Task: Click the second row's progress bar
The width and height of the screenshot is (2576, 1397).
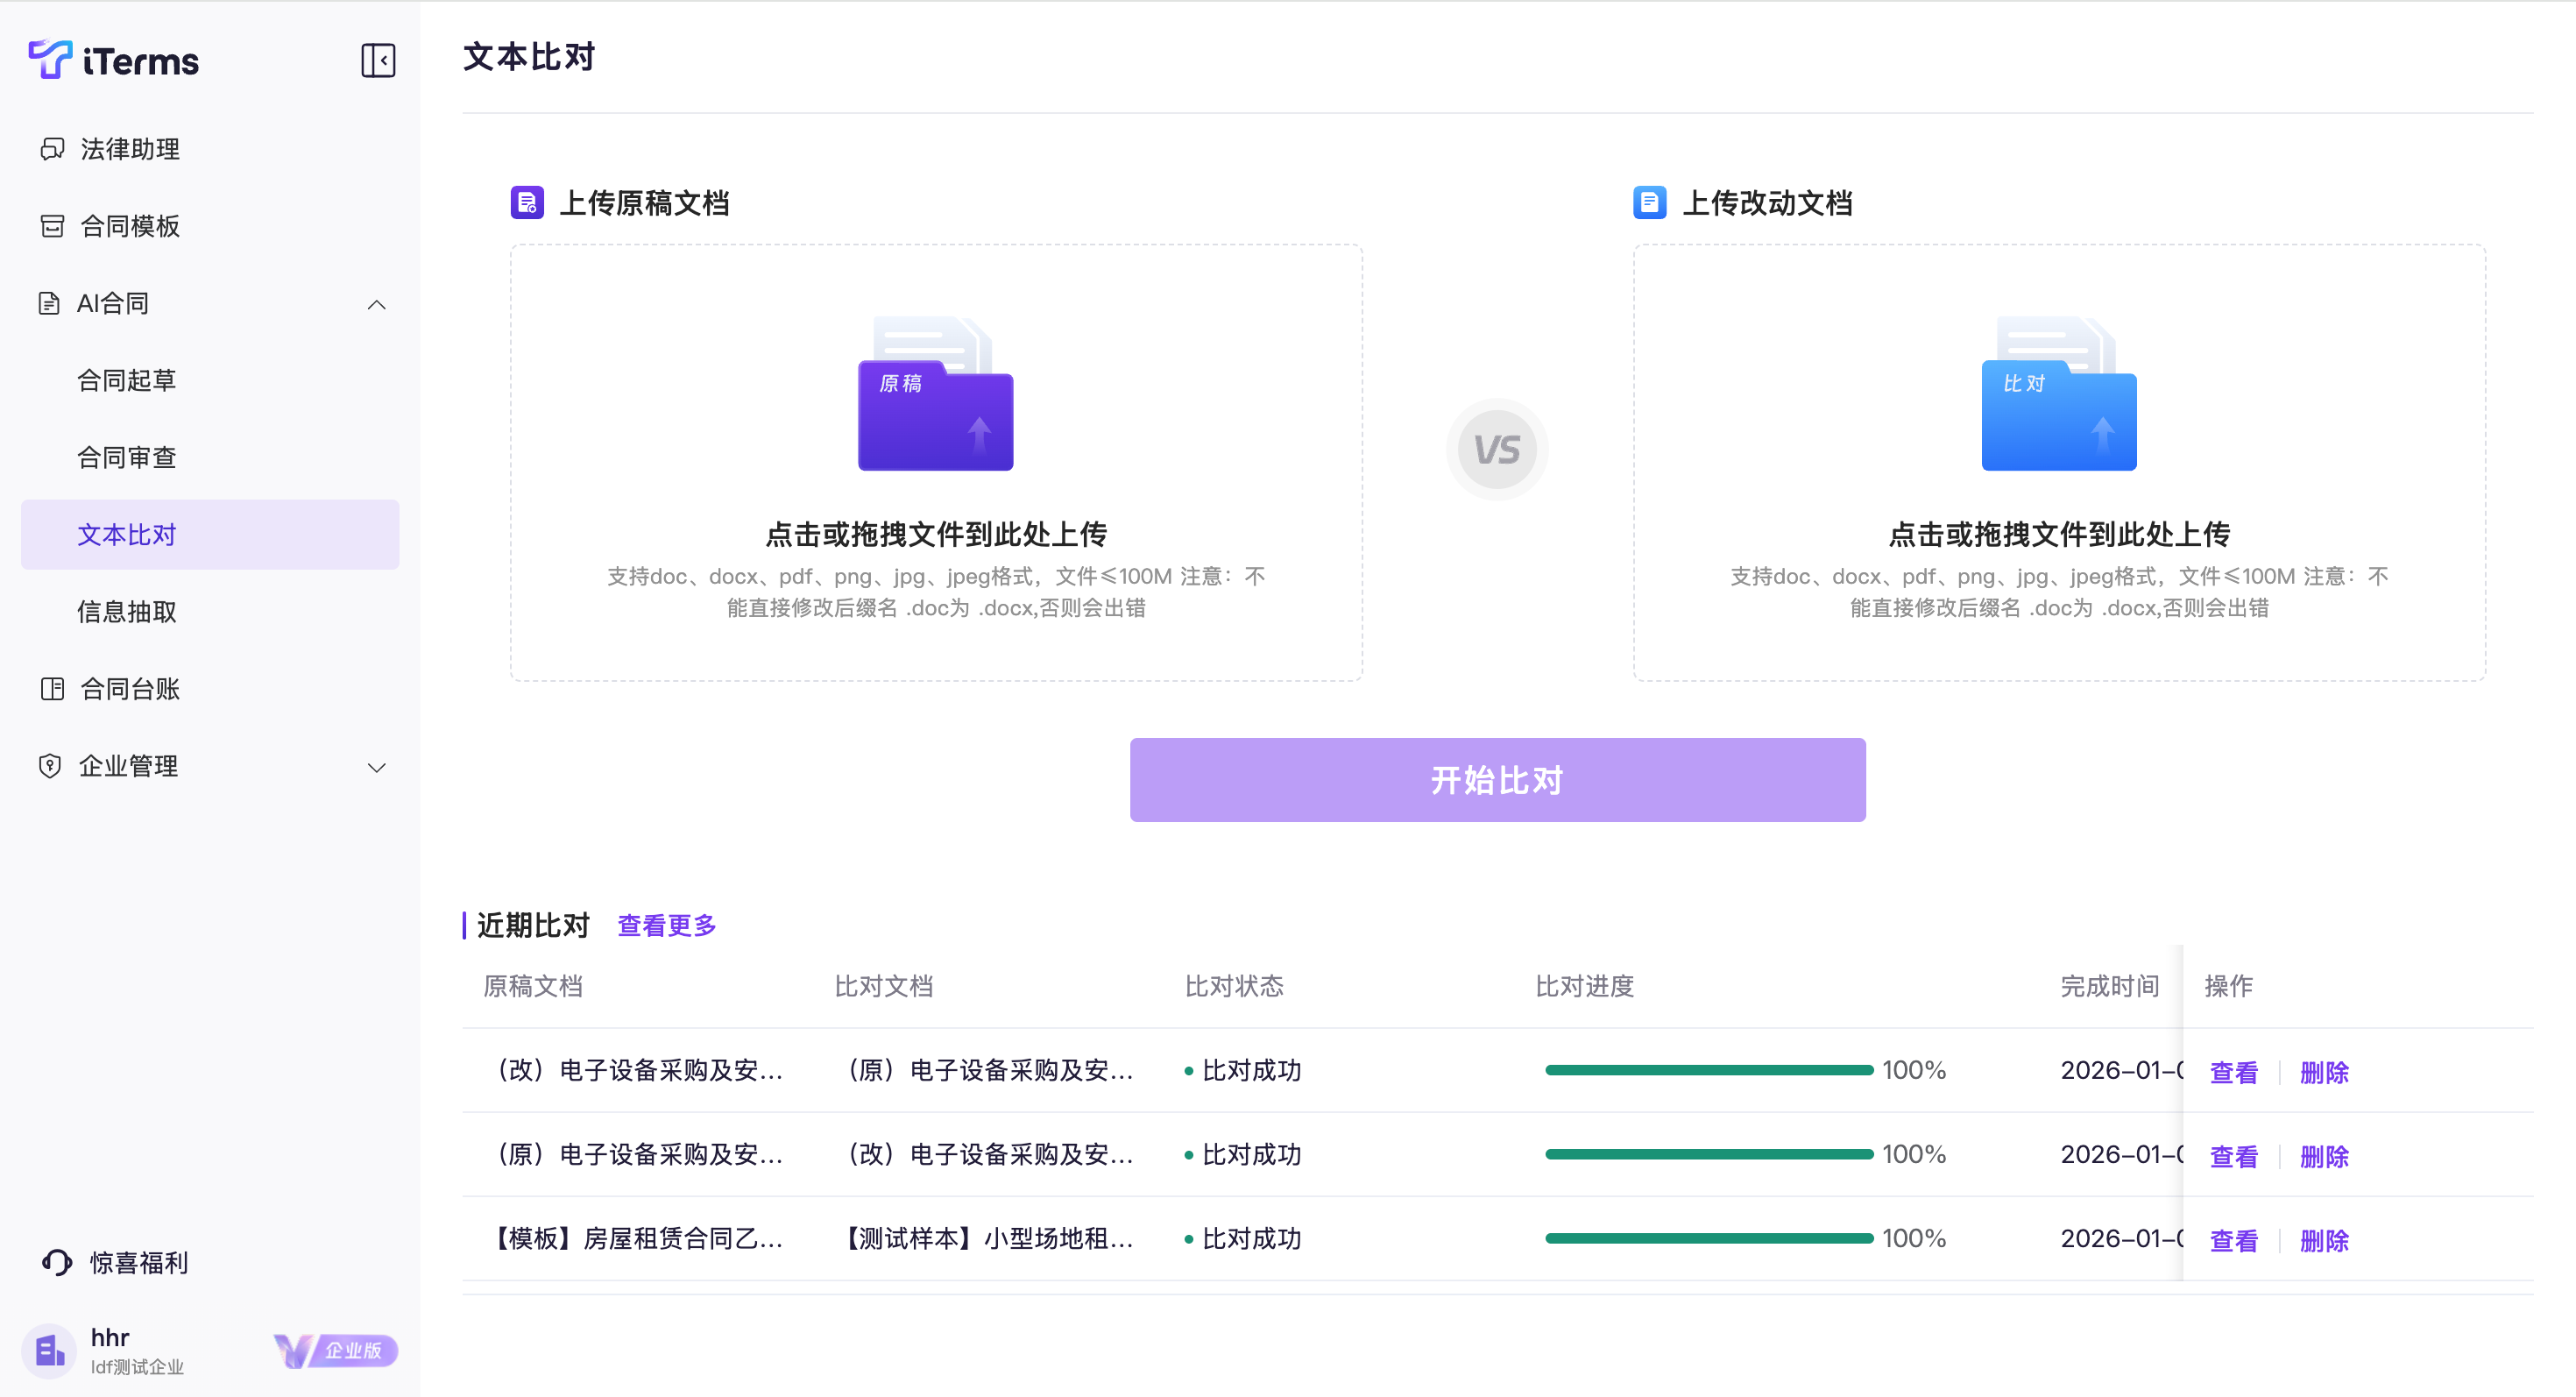Action: click(1708, 1154)
